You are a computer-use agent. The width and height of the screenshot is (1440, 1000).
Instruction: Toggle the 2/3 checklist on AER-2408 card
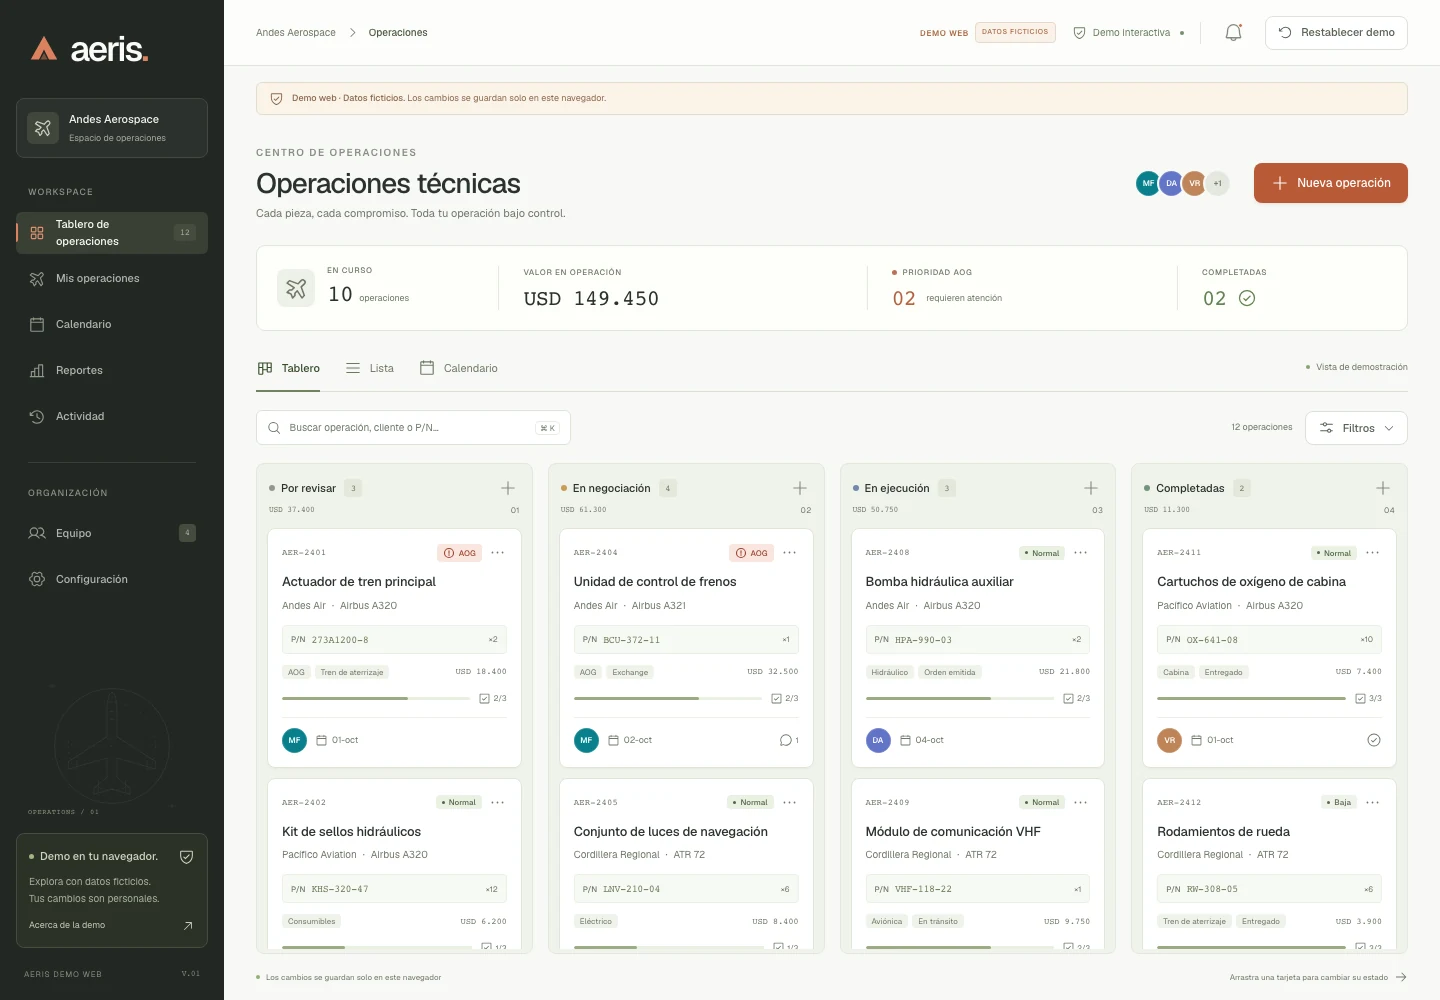click(1077, 699)
